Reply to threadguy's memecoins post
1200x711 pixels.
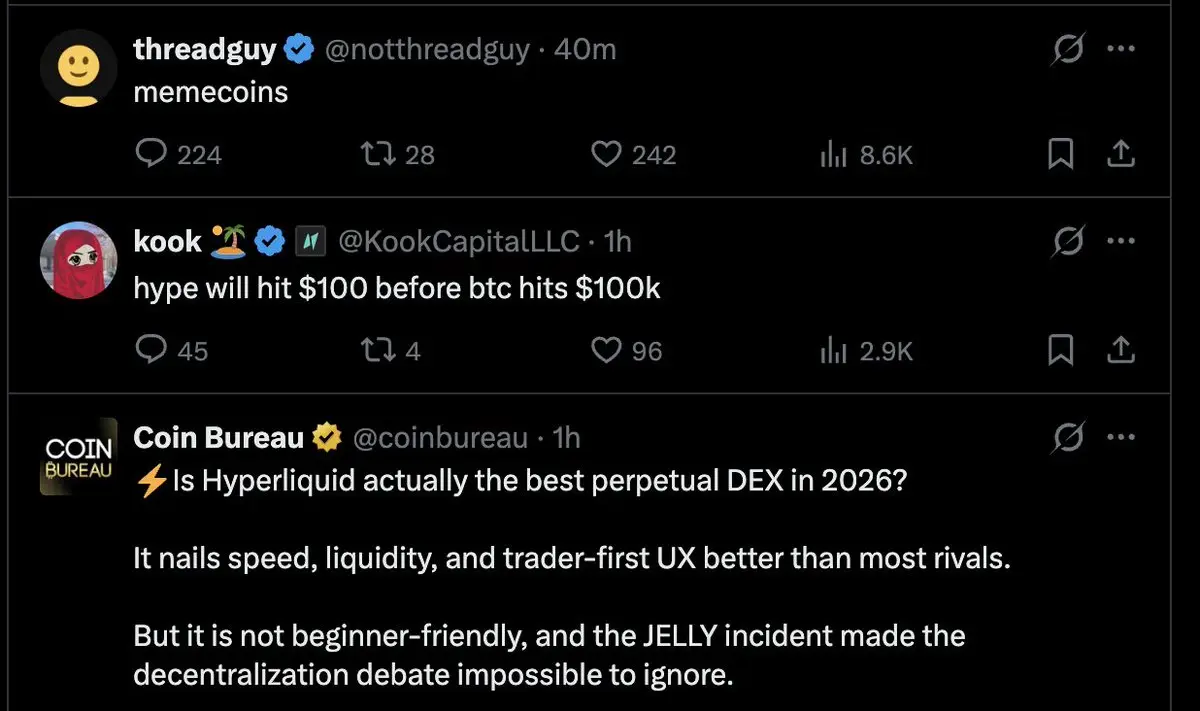tap(150, 154)
